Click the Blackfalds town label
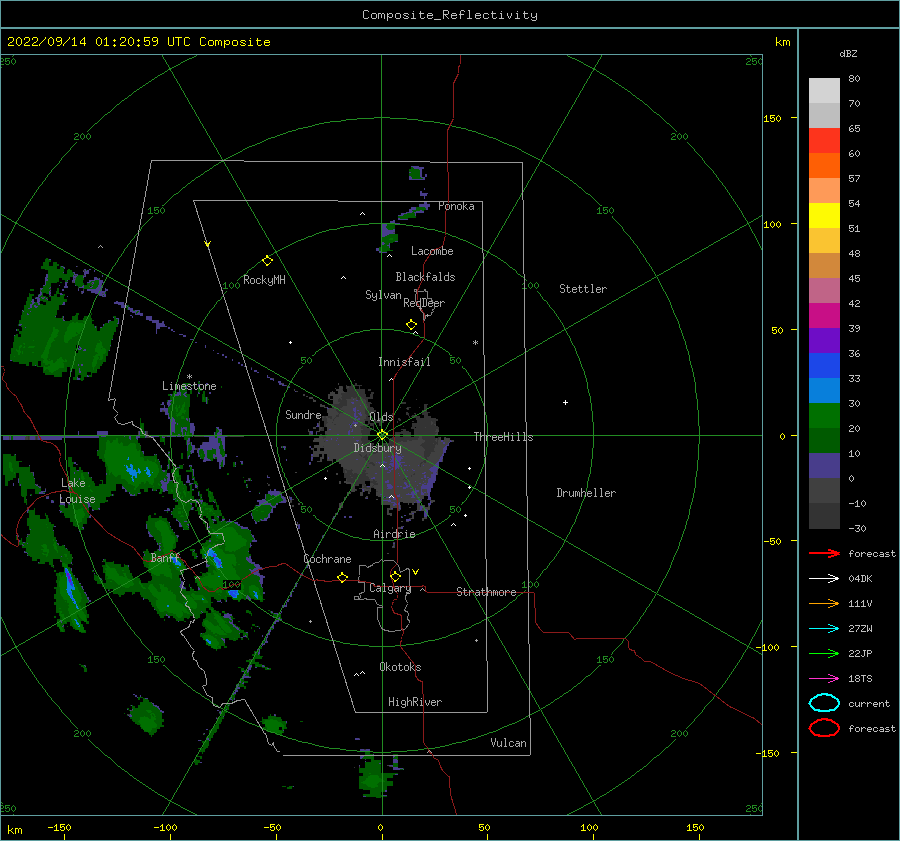The image size is (900, 841). tap(425, 277)
